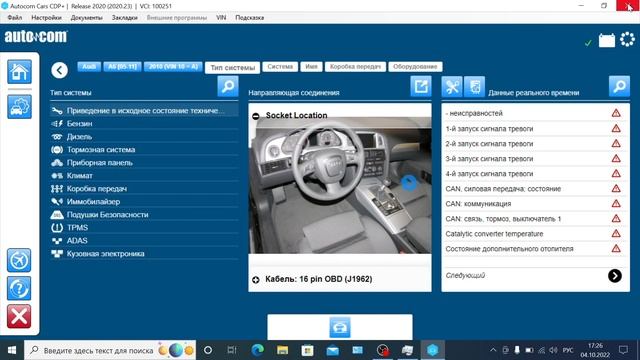Viewport: 640px width, 360px height.
Task: Collapse the Socket Location section
Action: click(x=256, y=116)
